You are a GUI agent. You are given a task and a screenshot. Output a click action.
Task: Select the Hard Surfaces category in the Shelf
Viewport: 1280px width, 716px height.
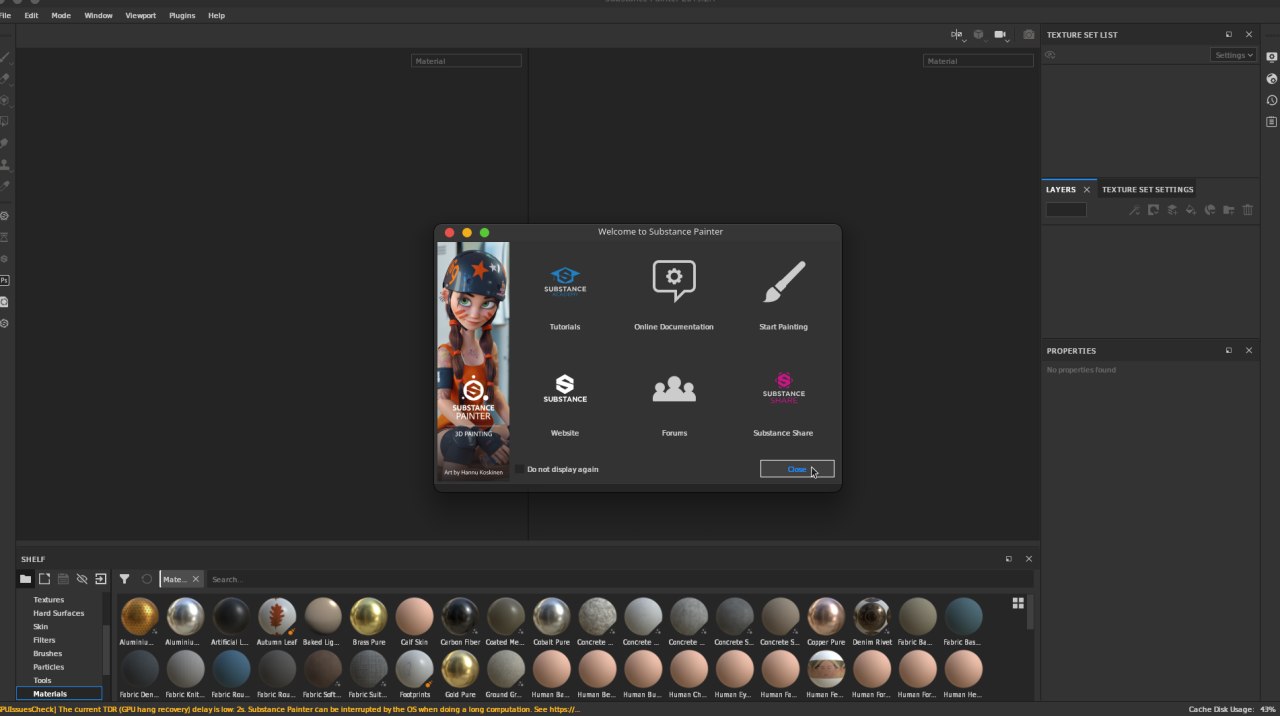pos(58,613)
